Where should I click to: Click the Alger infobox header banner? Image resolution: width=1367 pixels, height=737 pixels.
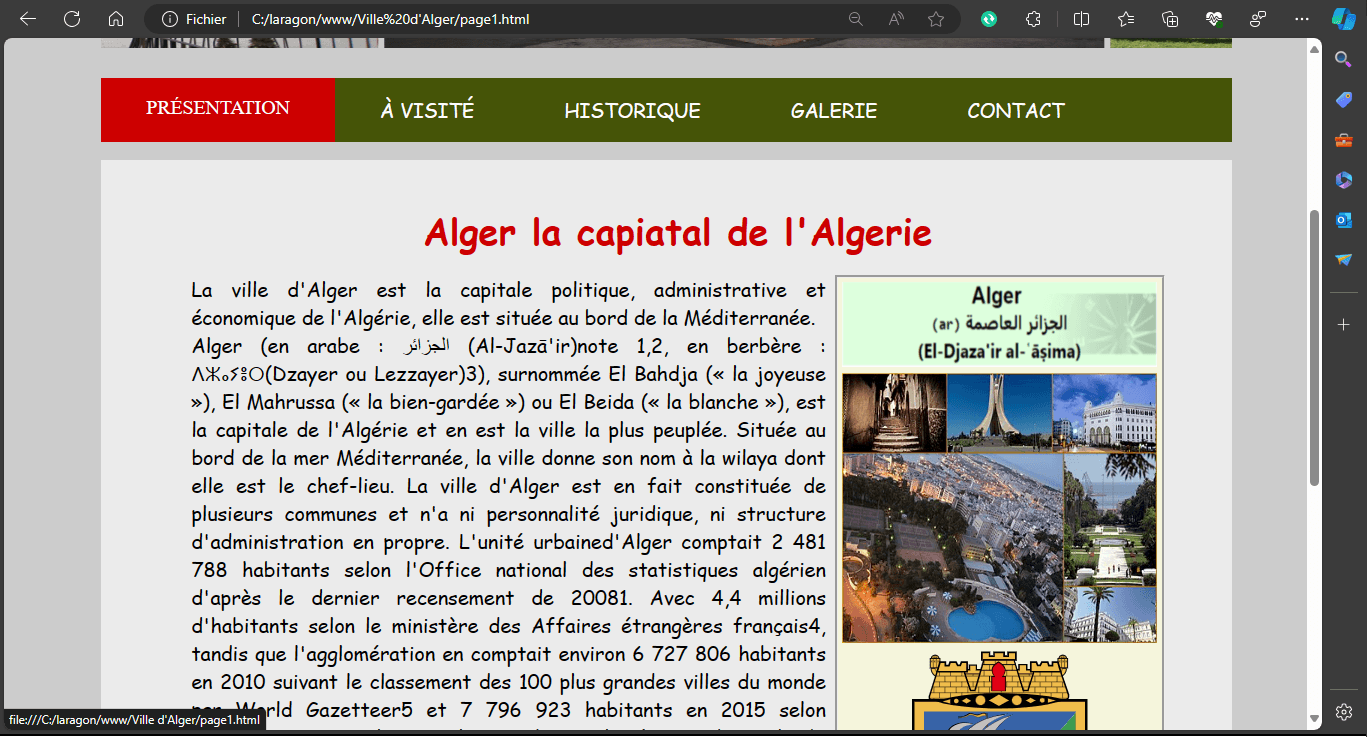point(1000,323)
